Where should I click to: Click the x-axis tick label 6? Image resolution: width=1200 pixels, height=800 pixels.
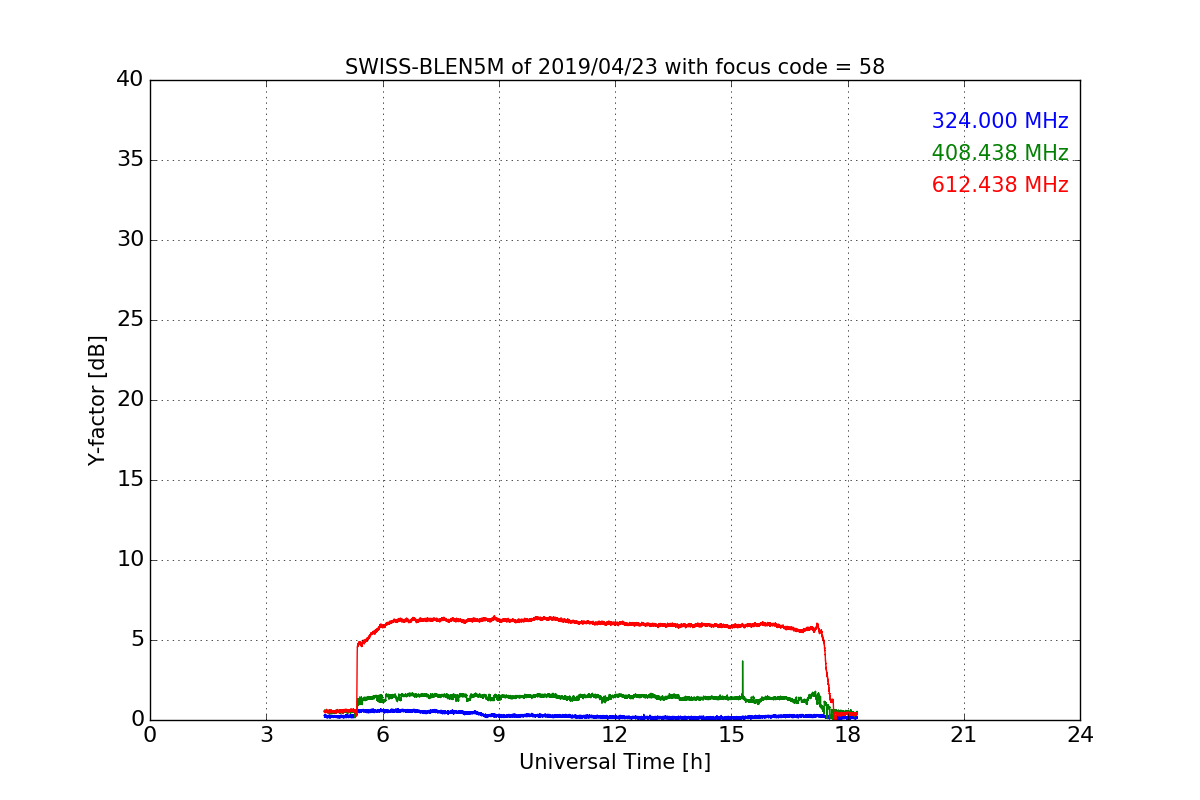pos(383,735)
